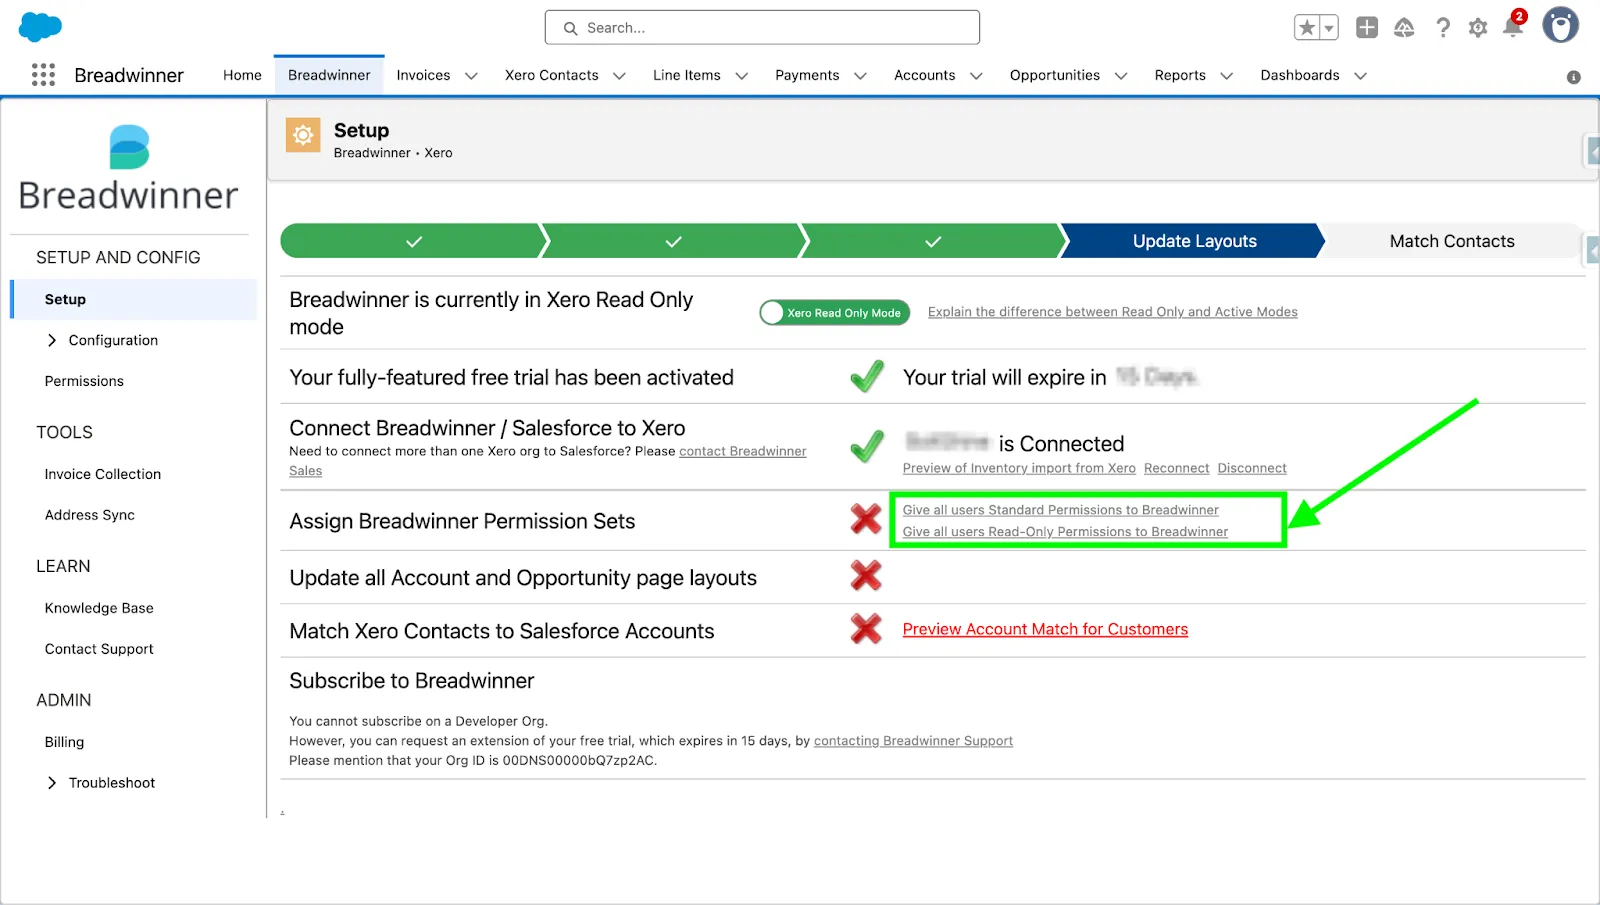Open the Trailhead guidance icon
This screenshot has width=1600, height=905.
[x=1404, y=28]
